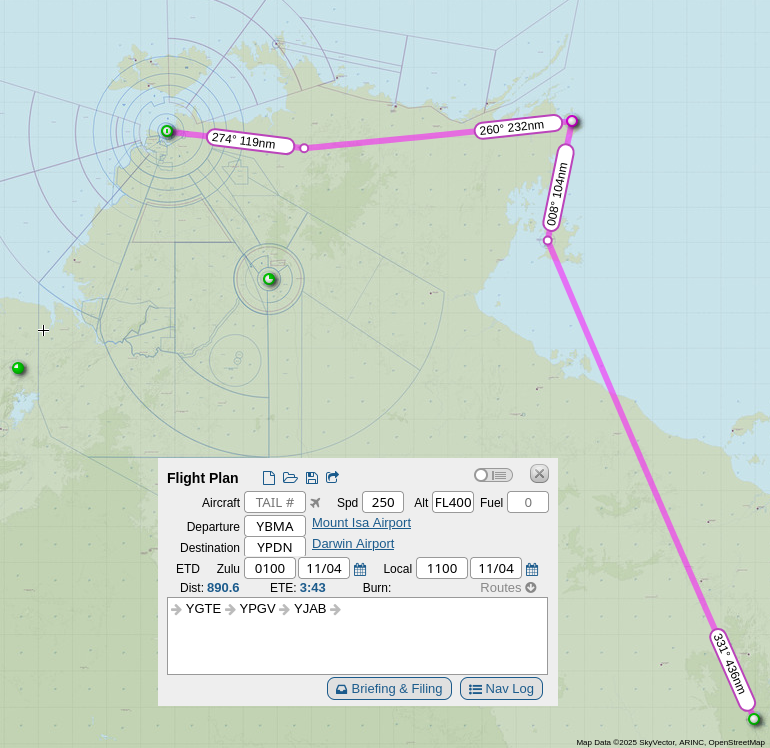Click the new flight plan document icon

click(269, 478)
